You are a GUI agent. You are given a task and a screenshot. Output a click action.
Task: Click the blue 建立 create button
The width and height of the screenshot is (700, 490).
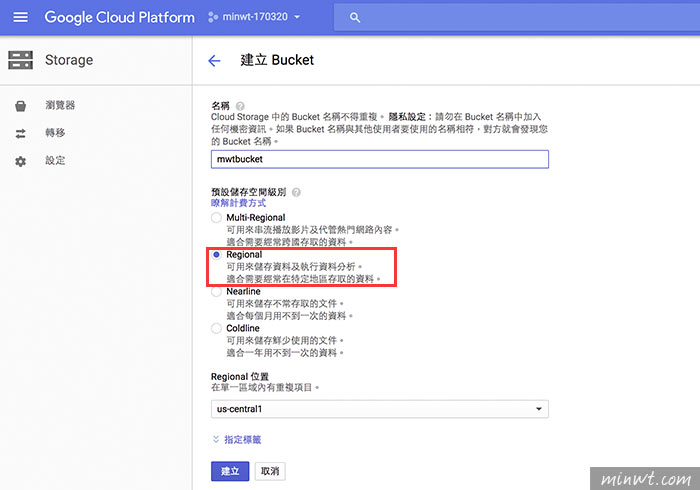click(x=230, y=471)
